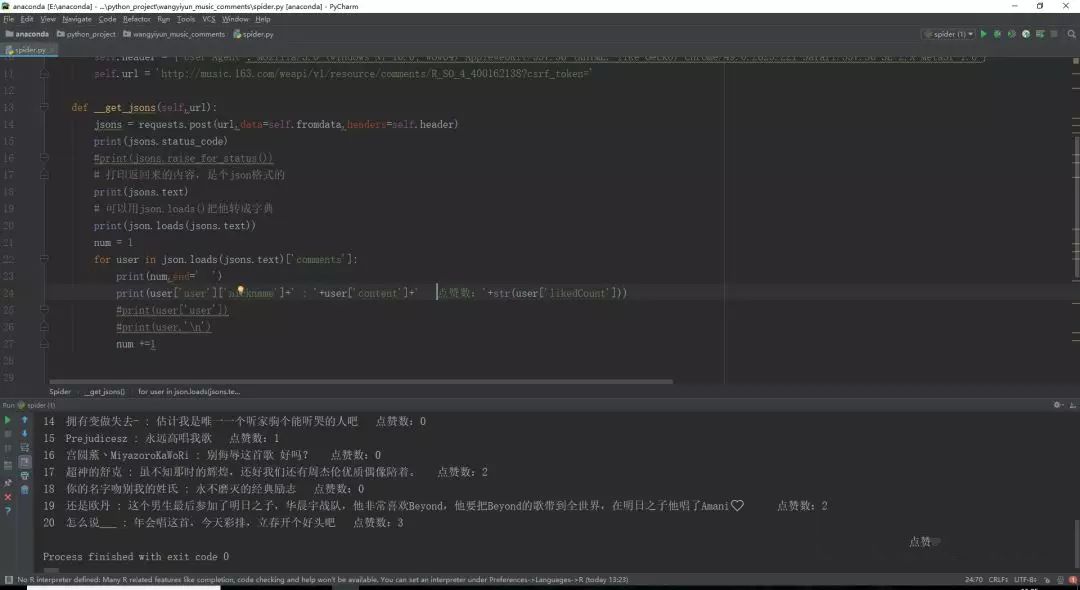Toggle fold marker on line 25

coord(44,310)
